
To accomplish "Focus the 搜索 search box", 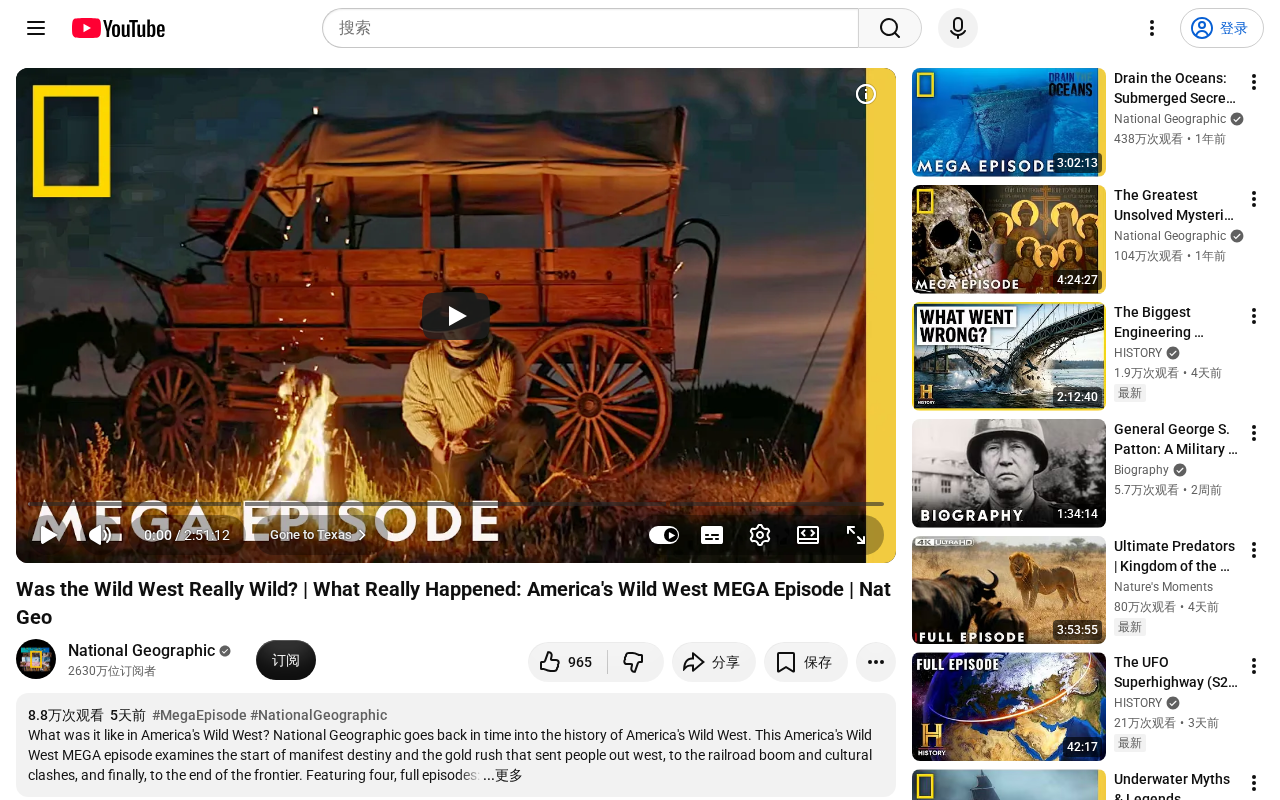I will coord(590,28).
